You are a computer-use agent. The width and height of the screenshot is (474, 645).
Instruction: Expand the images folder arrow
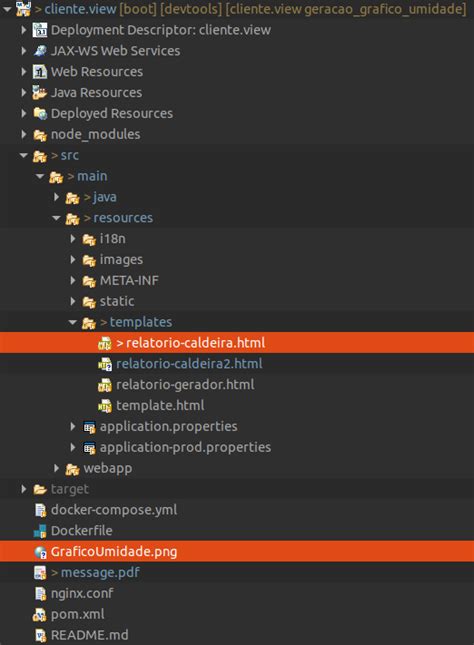(x=73, y=259)
